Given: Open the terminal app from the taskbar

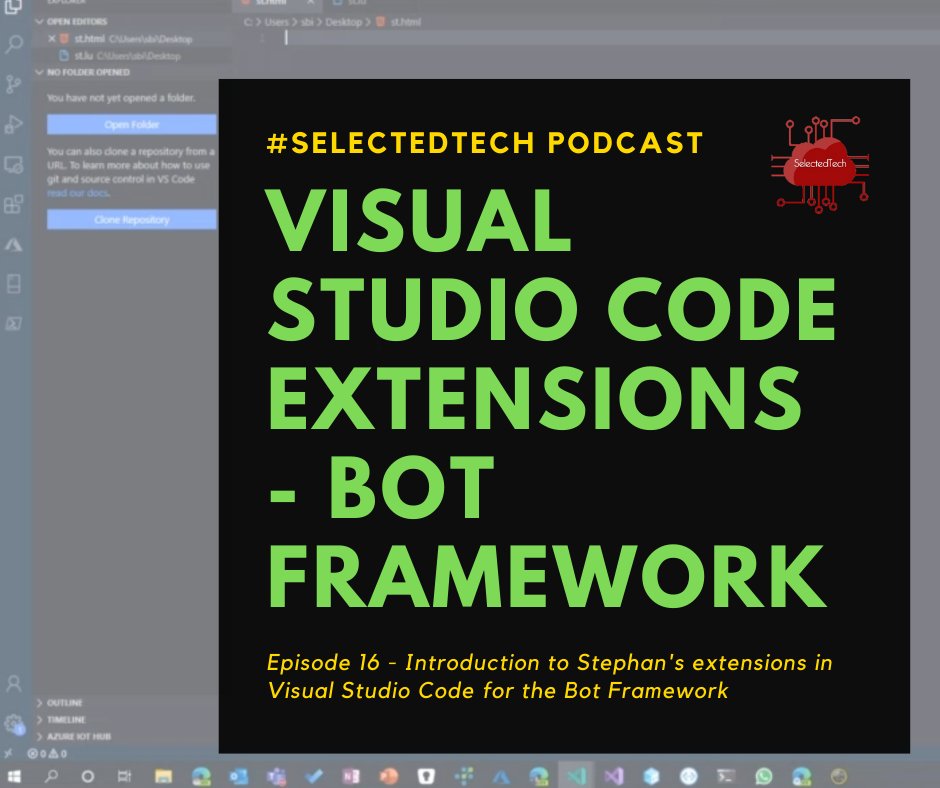Looking at the screenshot, I should (726, 776).
